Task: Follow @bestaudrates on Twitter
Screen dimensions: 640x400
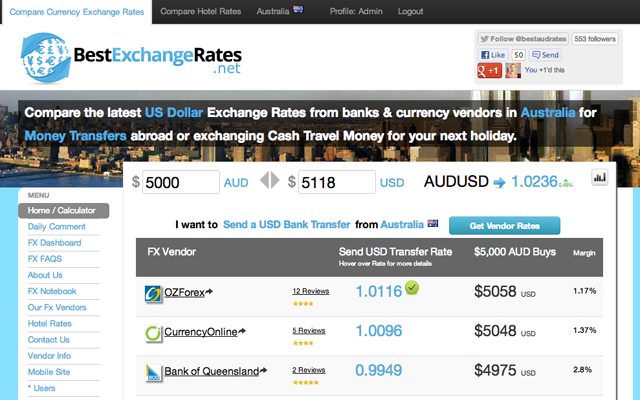Action: [x=523, y=39]
